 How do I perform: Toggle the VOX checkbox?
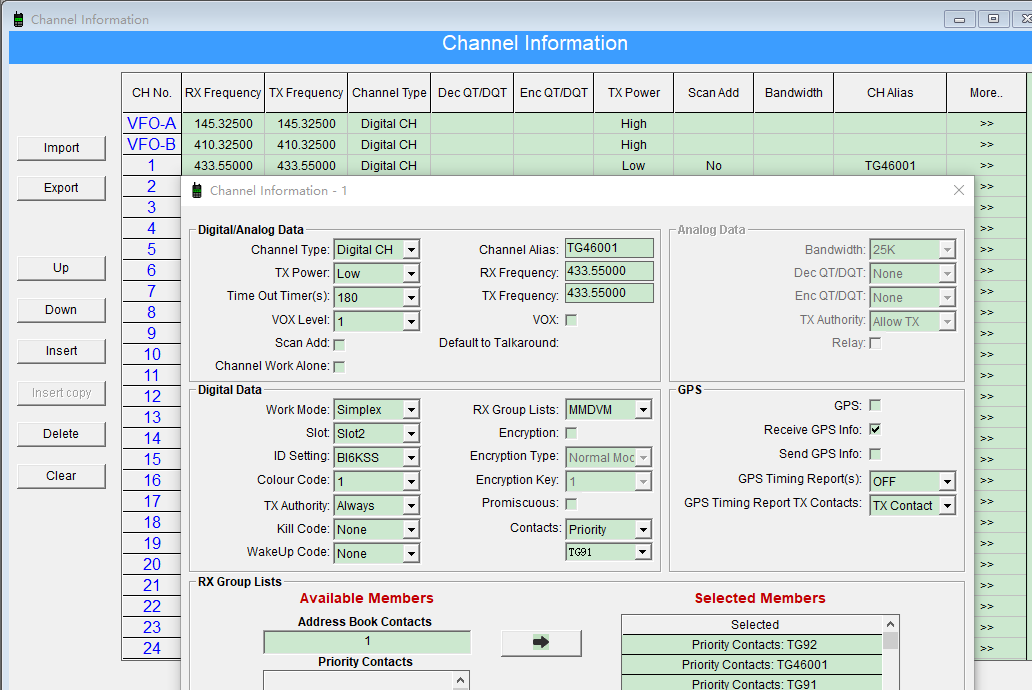pyautogui.click(x=571, y=320)
